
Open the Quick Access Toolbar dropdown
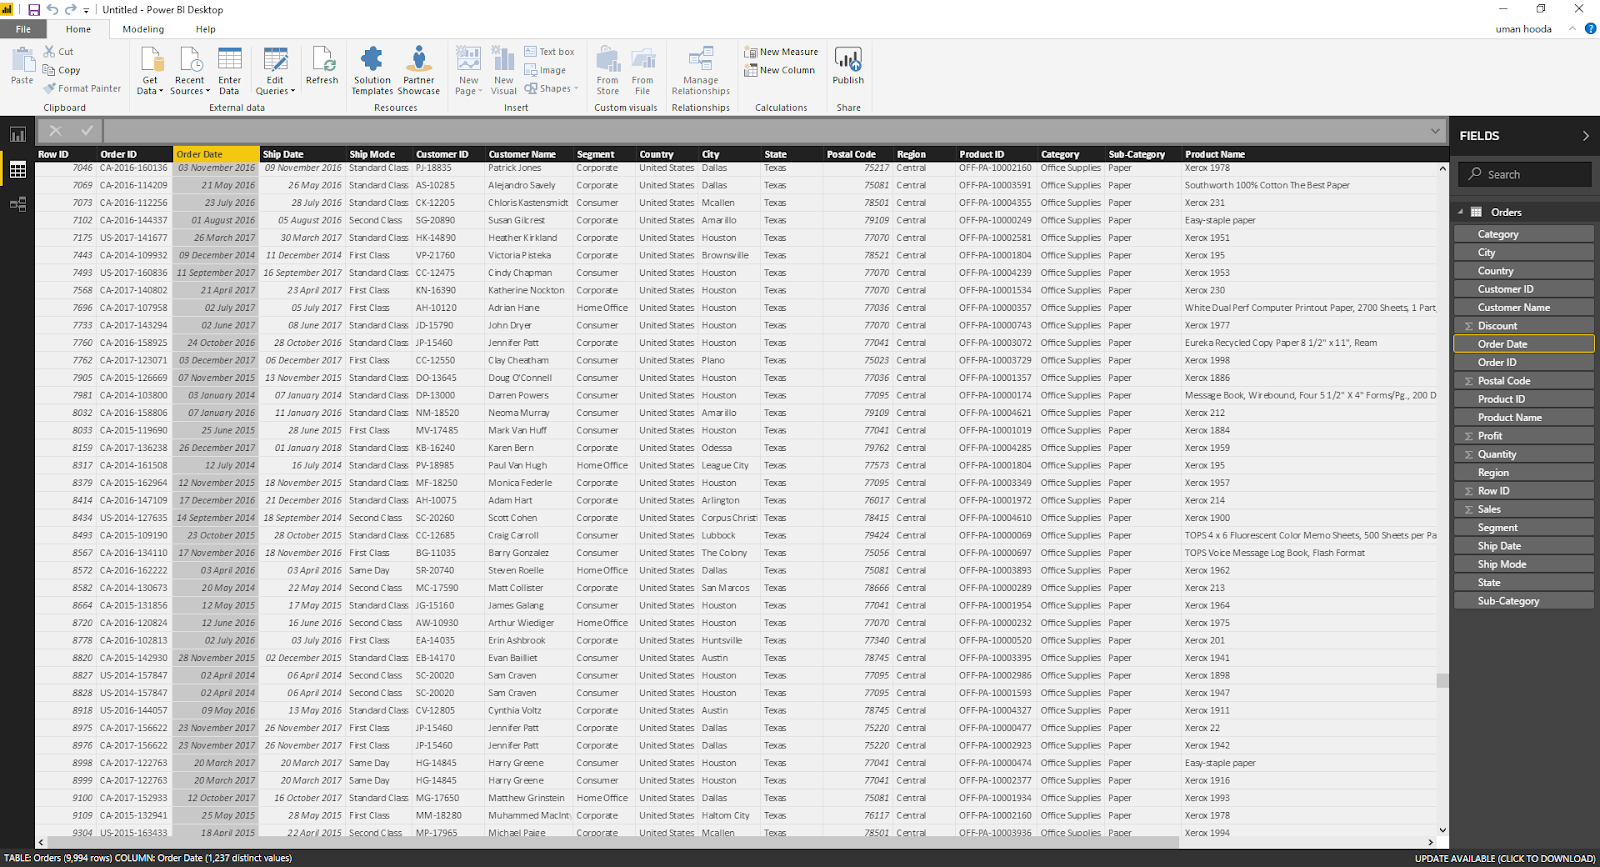(x=86, y=10)
